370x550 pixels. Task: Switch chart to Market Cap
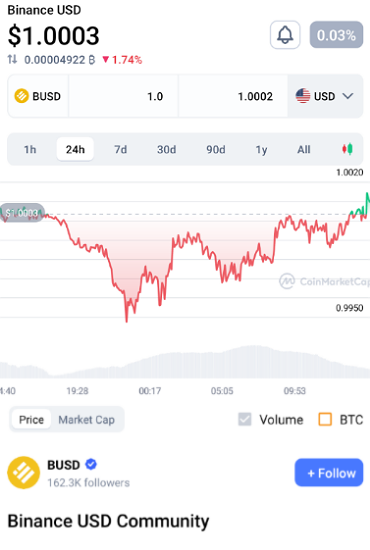tap(86, 420)
